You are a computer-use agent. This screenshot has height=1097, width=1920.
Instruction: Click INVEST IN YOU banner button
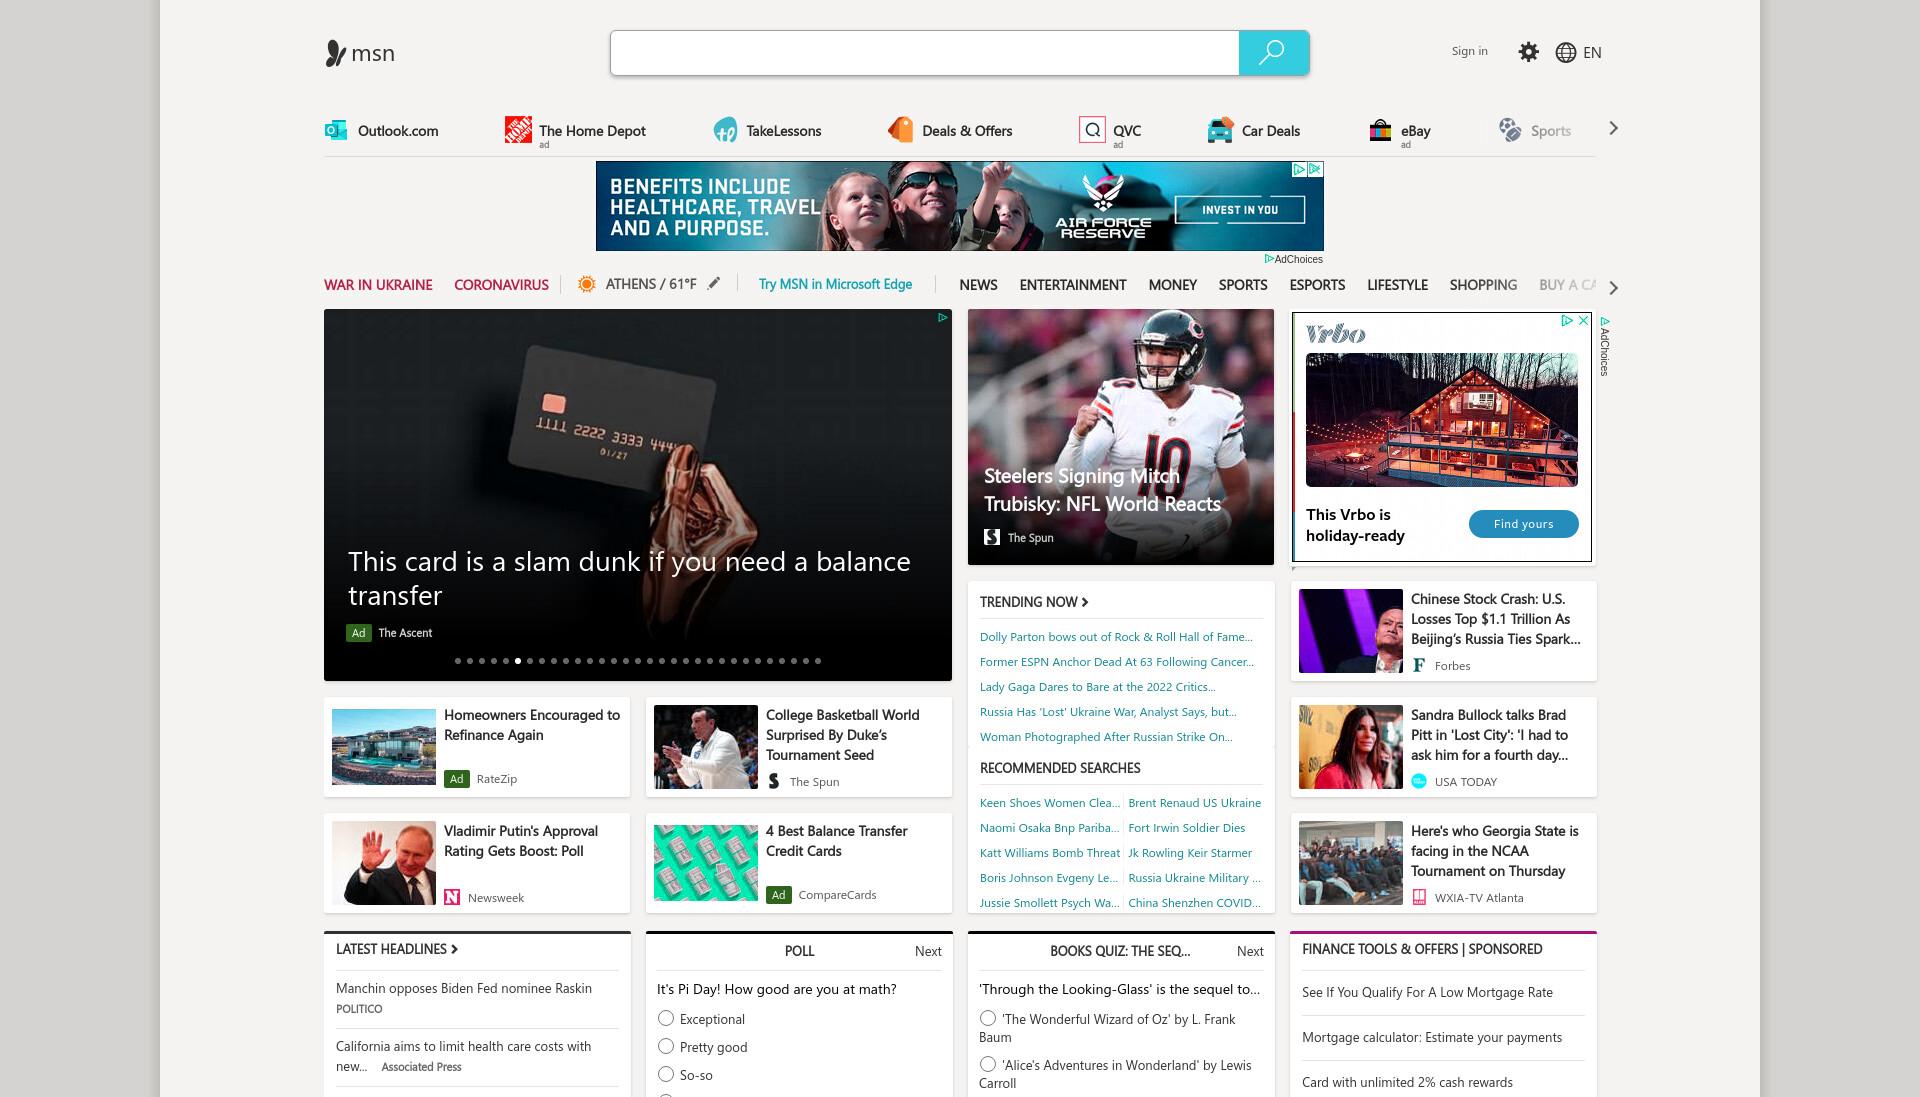(1240, 210)
